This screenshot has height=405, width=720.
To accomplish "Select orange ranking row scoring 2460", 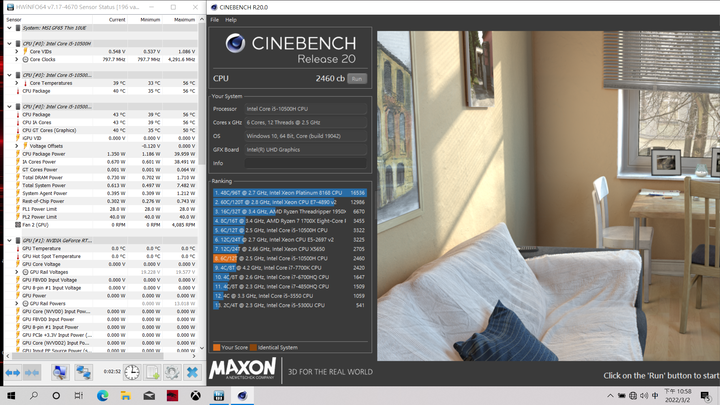I will click(x=290, y=259).
